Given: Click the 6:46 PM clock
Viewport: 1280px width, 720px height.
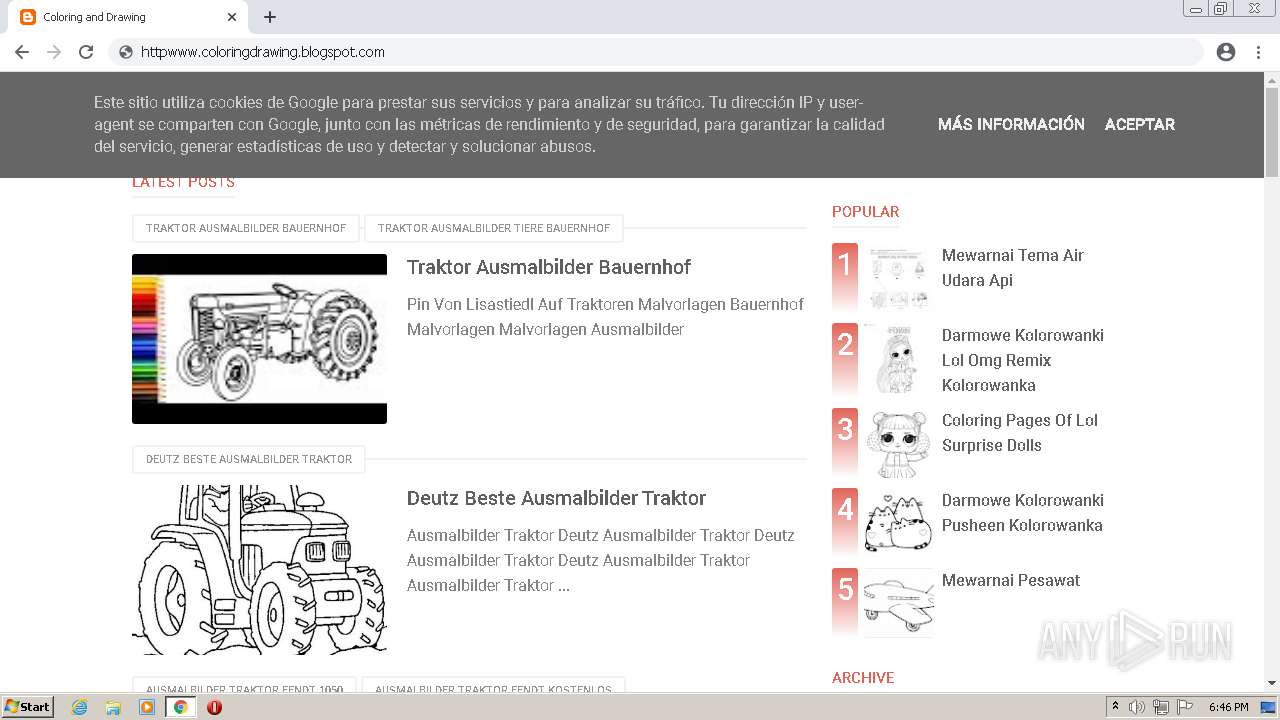Looking at the screenshot, I should pyautogui.click(x=1228, y=707).
